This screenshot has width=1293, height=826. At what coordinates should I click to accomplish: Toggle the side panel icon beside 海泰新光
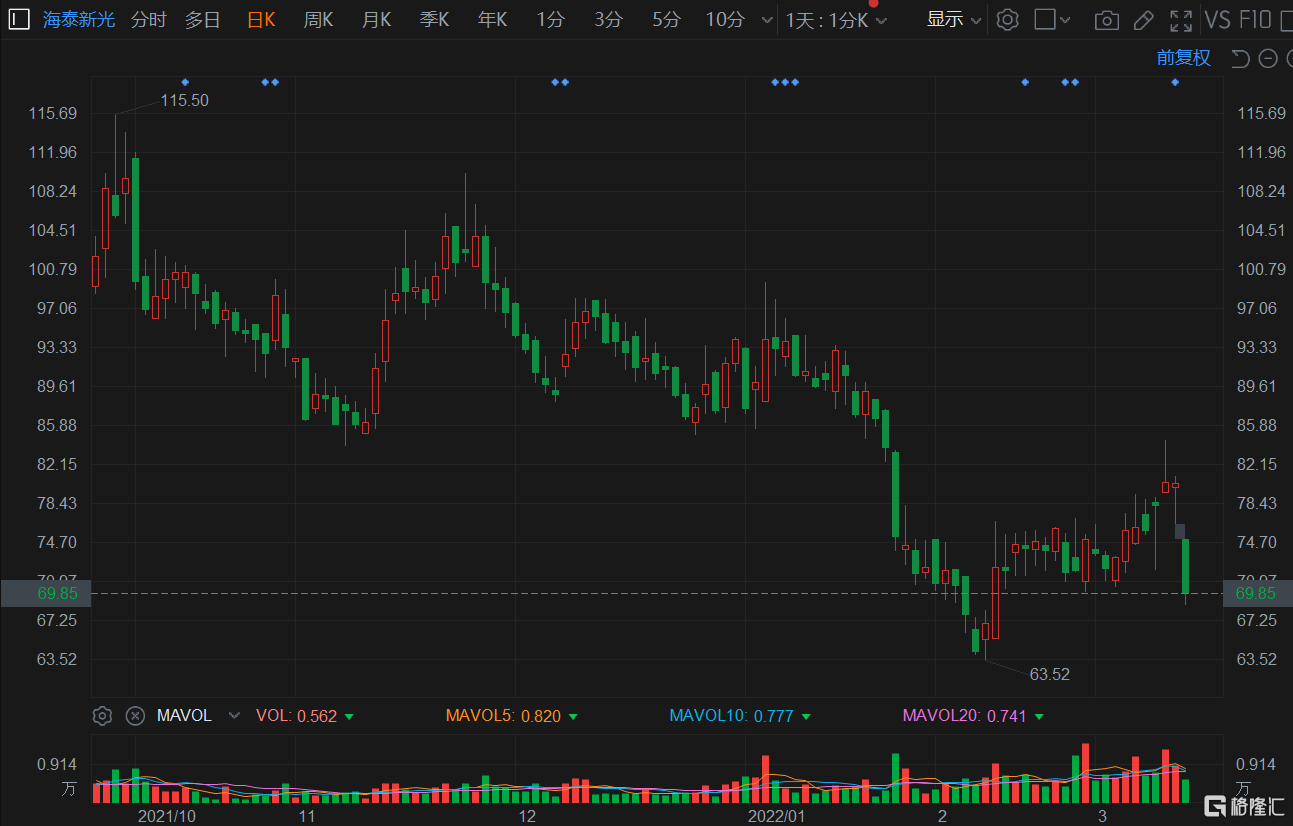coord(19,19)
